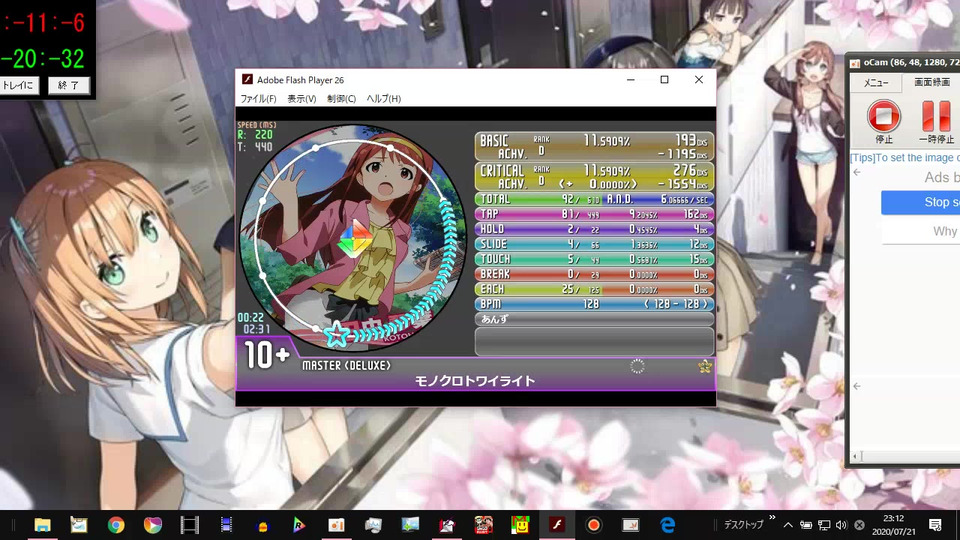Click the CRITICAL ACHV. row

594,177
